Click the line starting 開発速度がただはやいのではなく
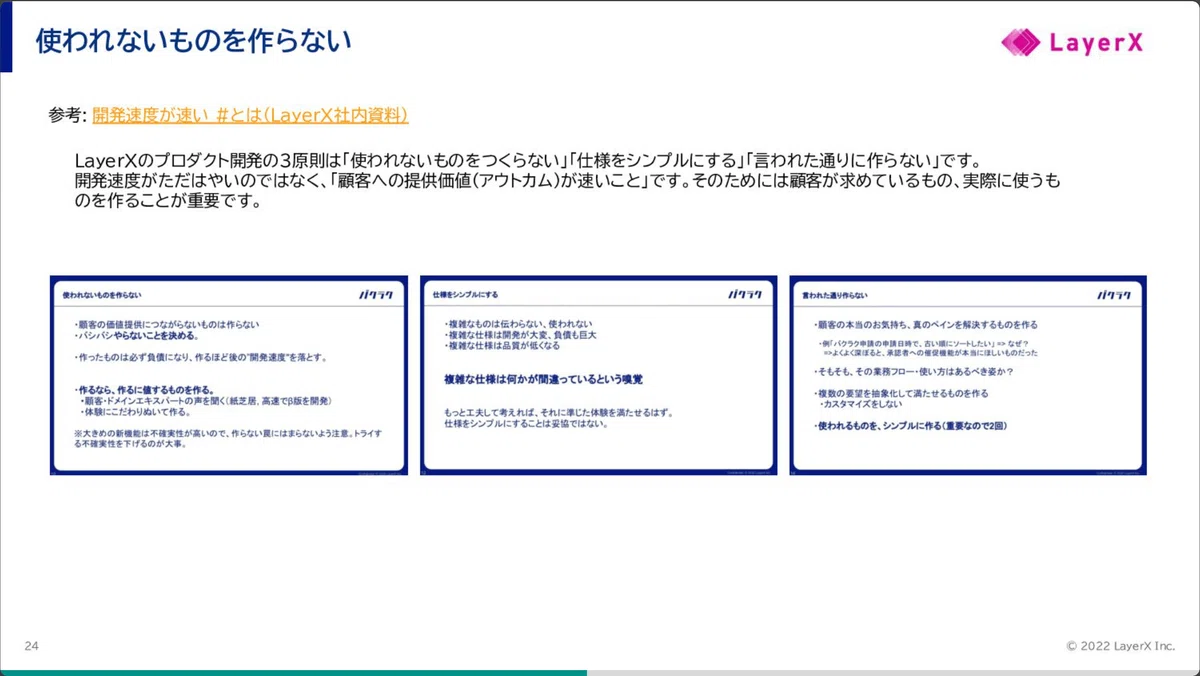 coord(567,181)
